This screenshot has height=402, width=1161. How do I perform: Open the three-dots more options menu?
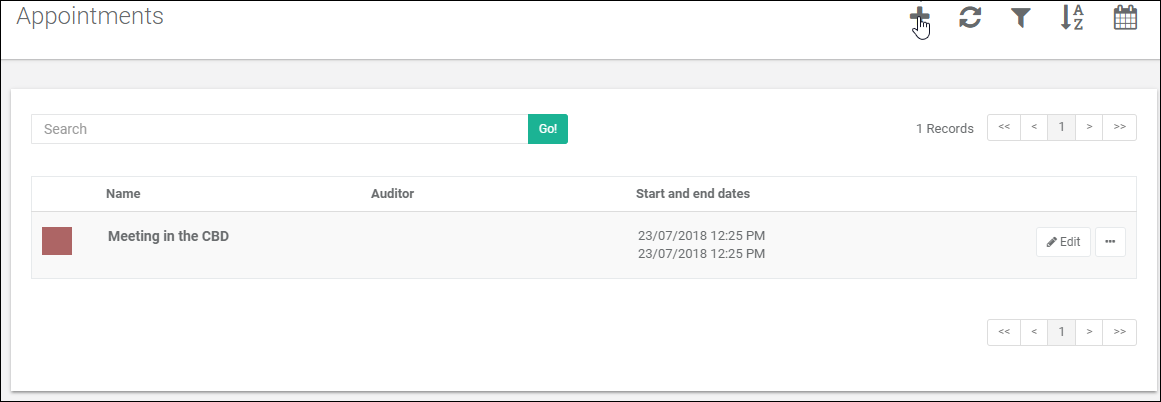pos(1110,242)
